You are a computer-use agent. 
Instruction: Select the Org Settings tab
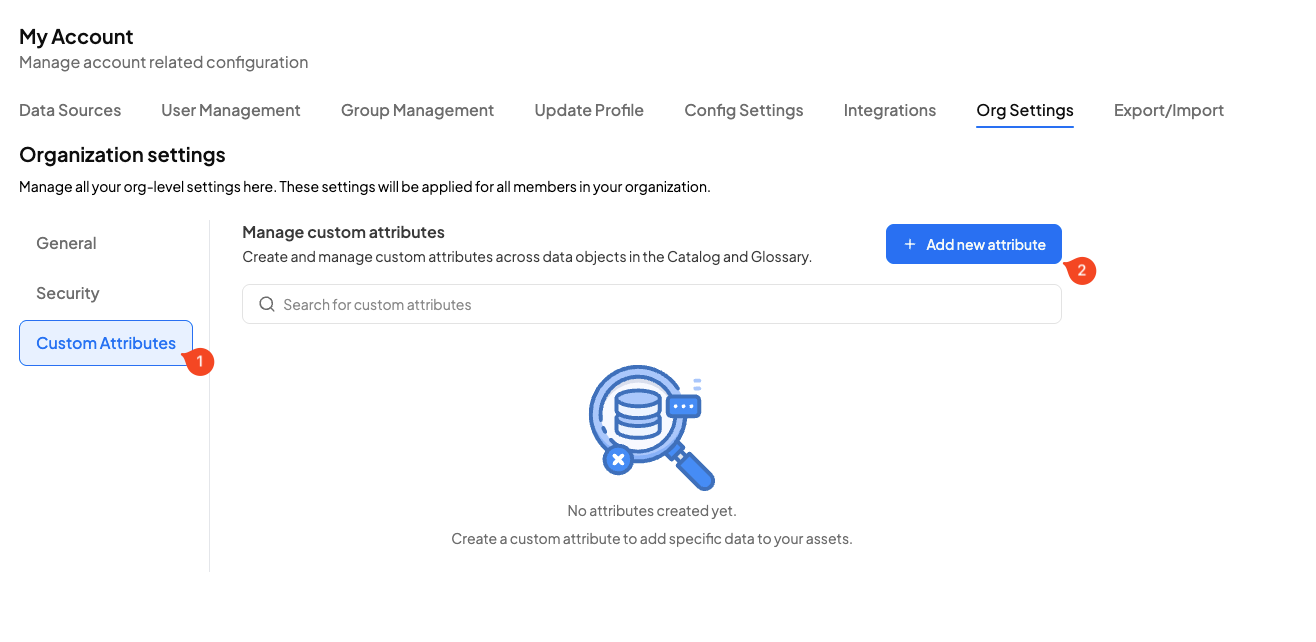click(1025, 110)
